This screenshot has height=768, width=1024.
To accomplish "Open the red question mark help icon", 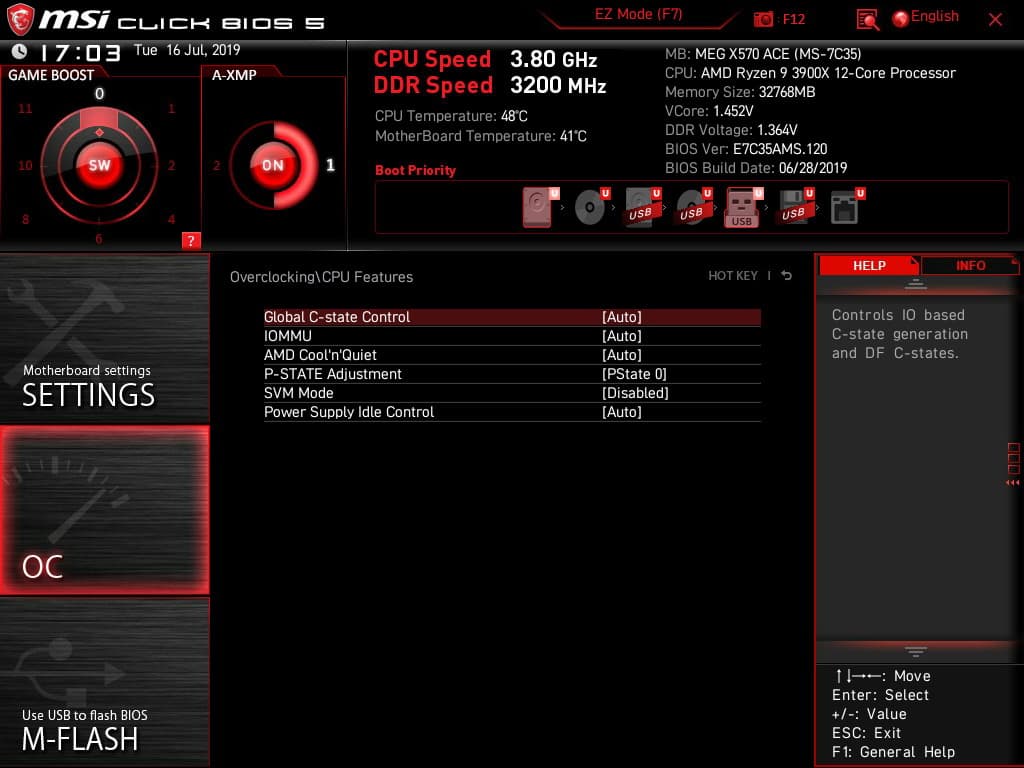I will click(191, 240).
